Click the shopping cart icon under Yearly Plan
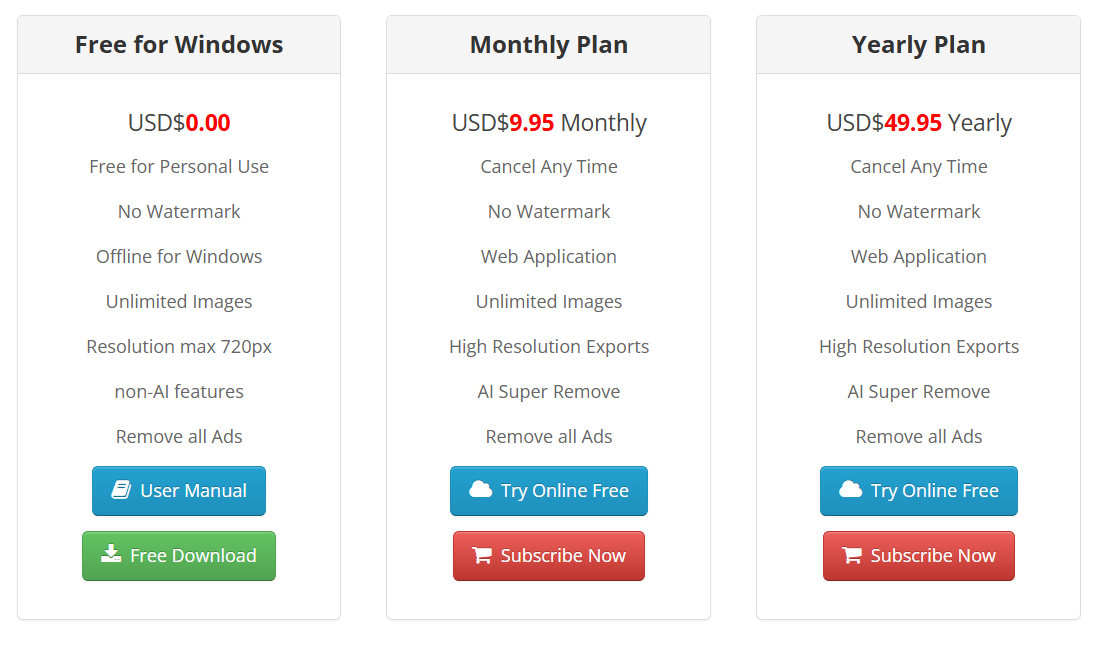Screen dimensions: 1098x646 click(x=852, y=555)
